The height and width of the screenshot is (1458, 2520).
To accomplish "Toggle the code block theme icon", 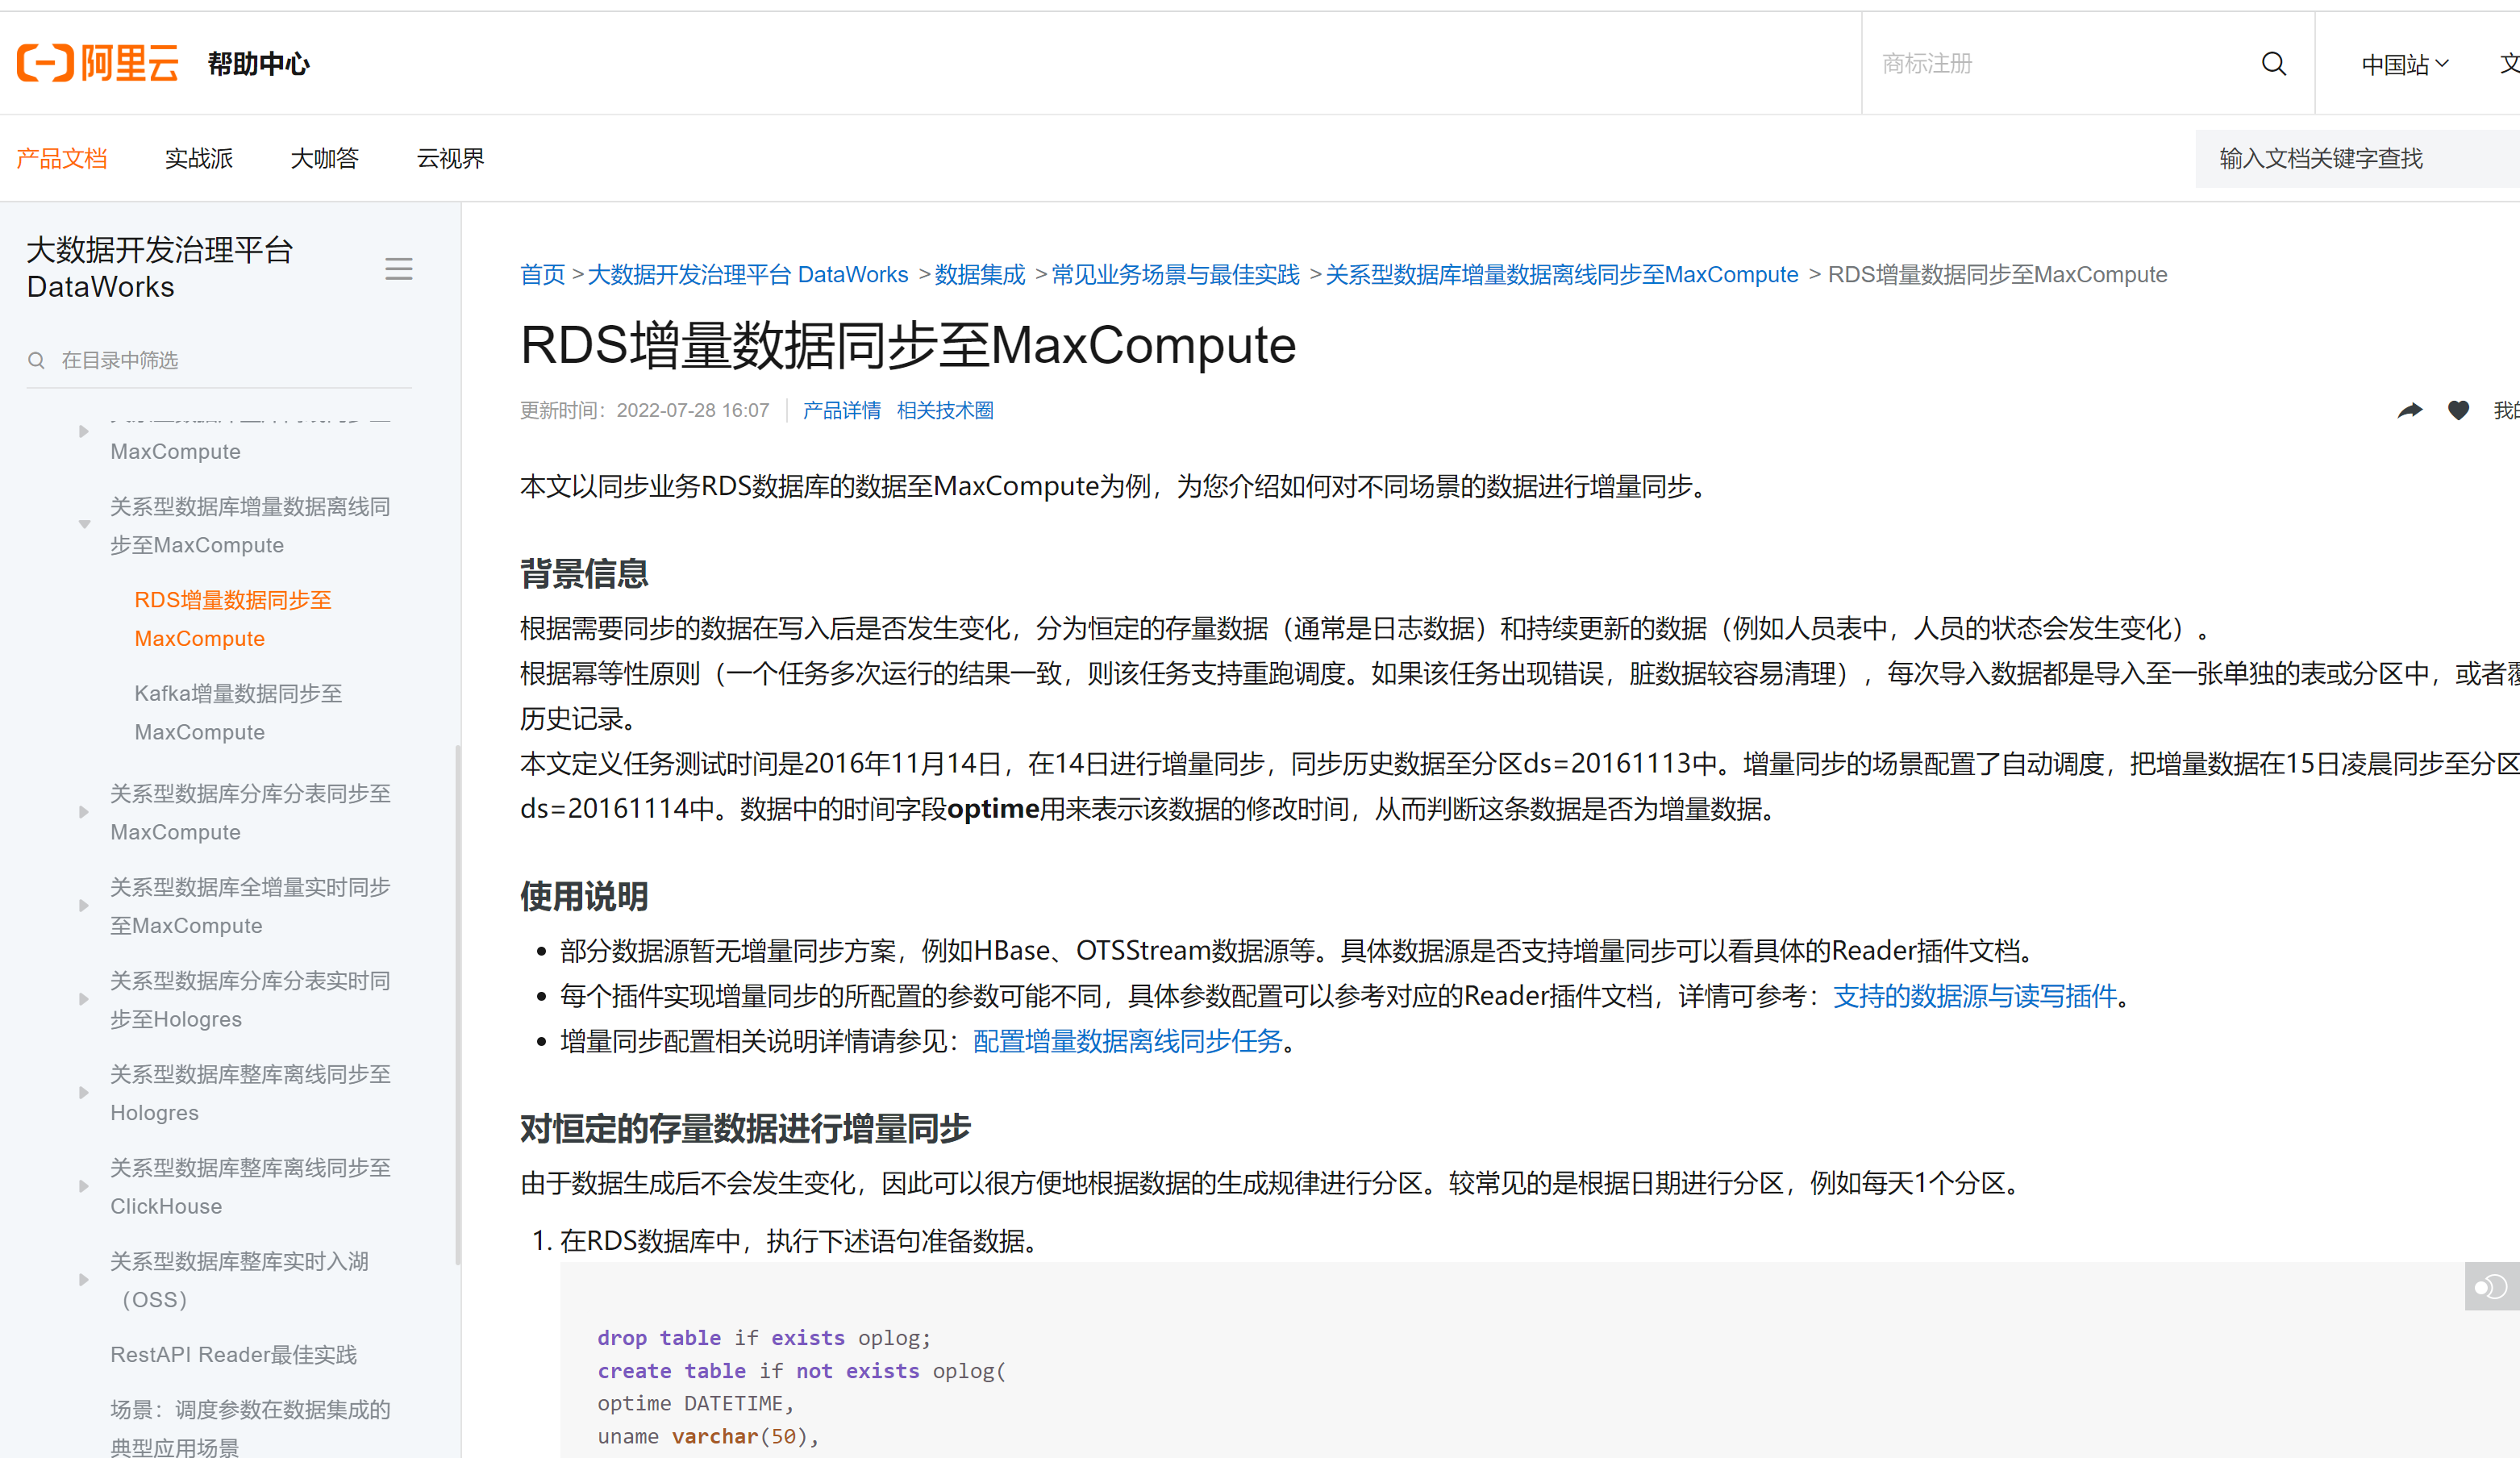I will click(x=2491, y=1287).
